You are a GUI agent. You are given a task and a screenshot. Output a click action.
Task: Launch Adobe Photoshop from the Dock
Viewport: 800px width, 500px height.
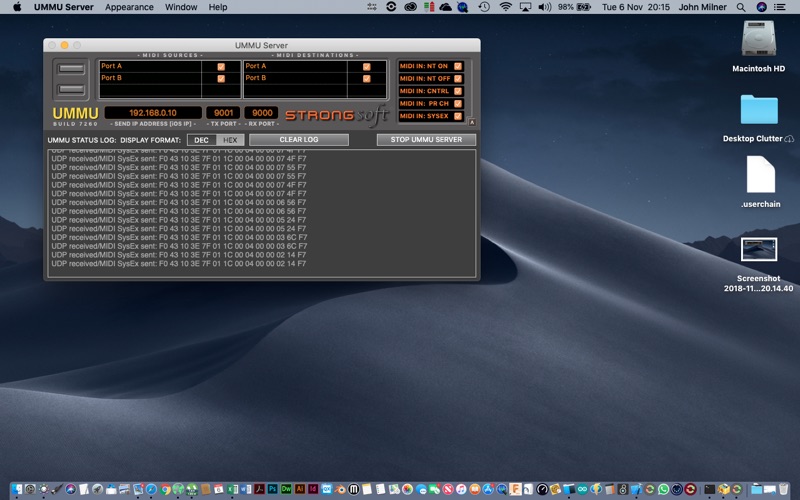click(x=272, y=489)
